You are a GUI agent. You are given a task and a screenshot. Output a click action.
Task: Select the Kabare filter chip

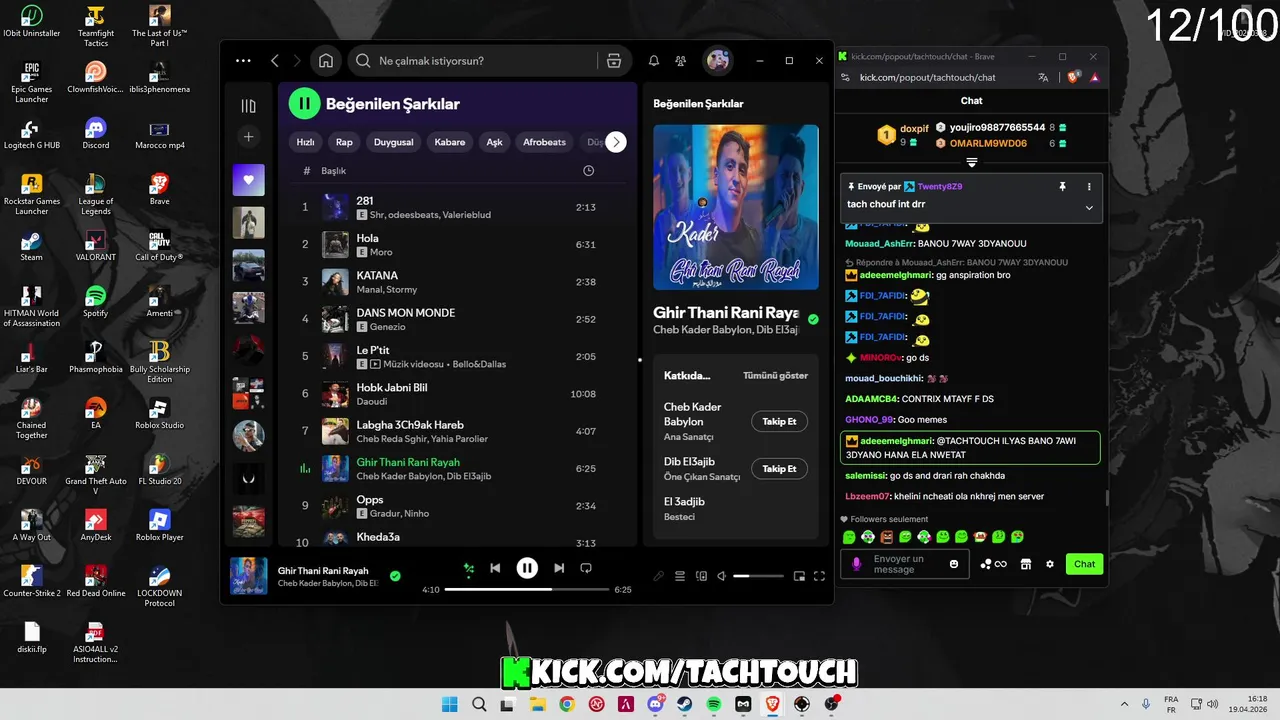[450, 142]
